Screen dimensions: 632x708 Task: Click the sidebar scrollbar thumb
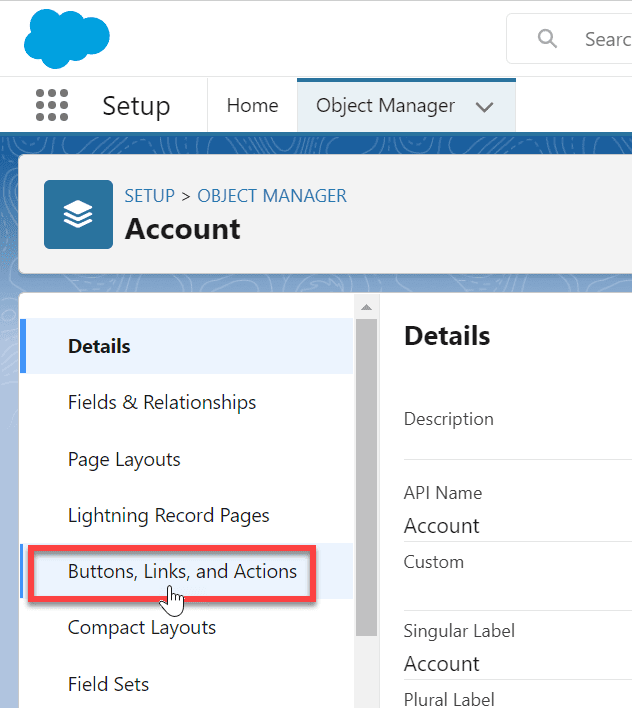(x=366, y=477)
